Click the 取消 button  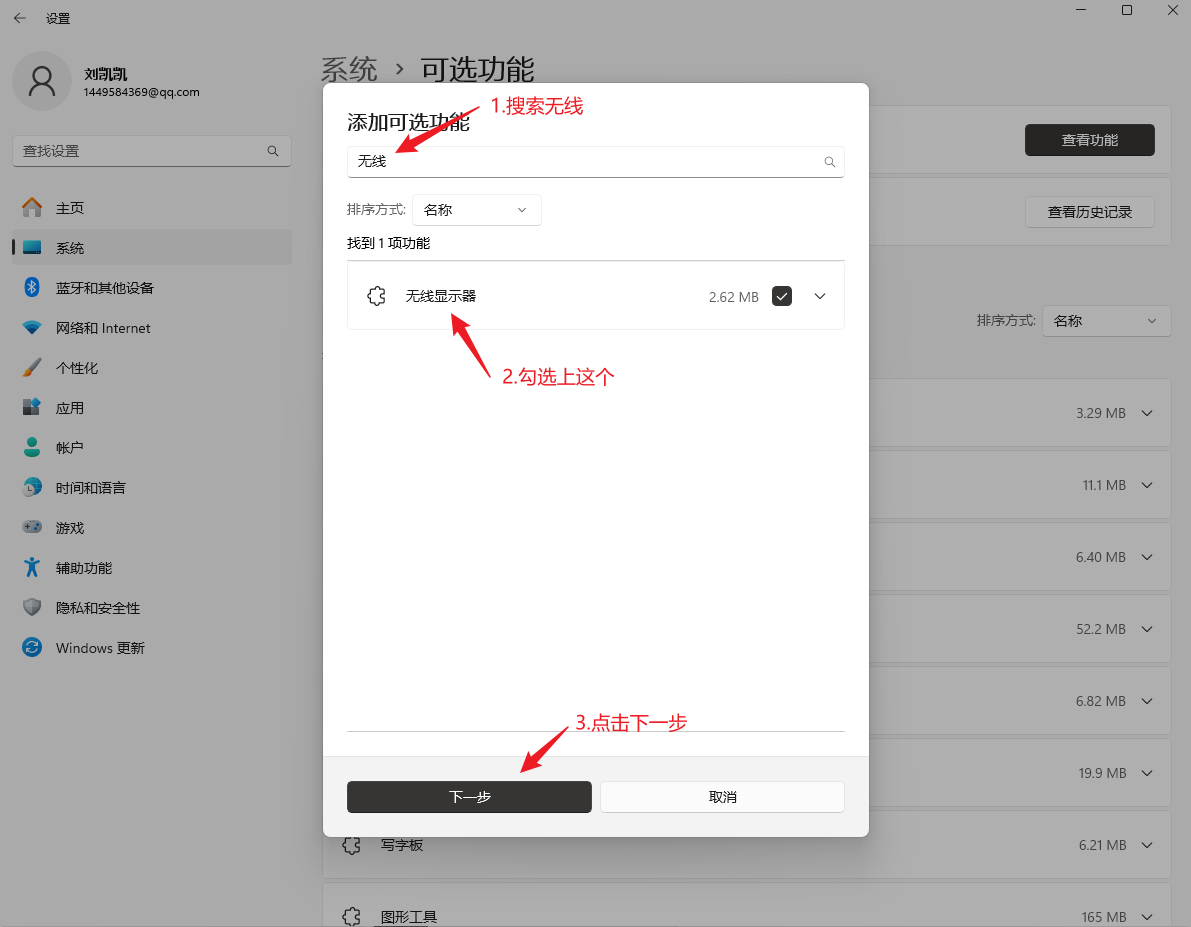coord(722,797)
